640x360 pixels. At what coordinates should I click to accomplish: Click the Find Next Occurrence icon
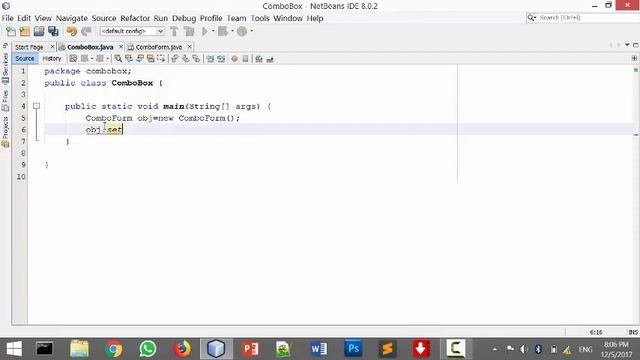coord(140,59)
